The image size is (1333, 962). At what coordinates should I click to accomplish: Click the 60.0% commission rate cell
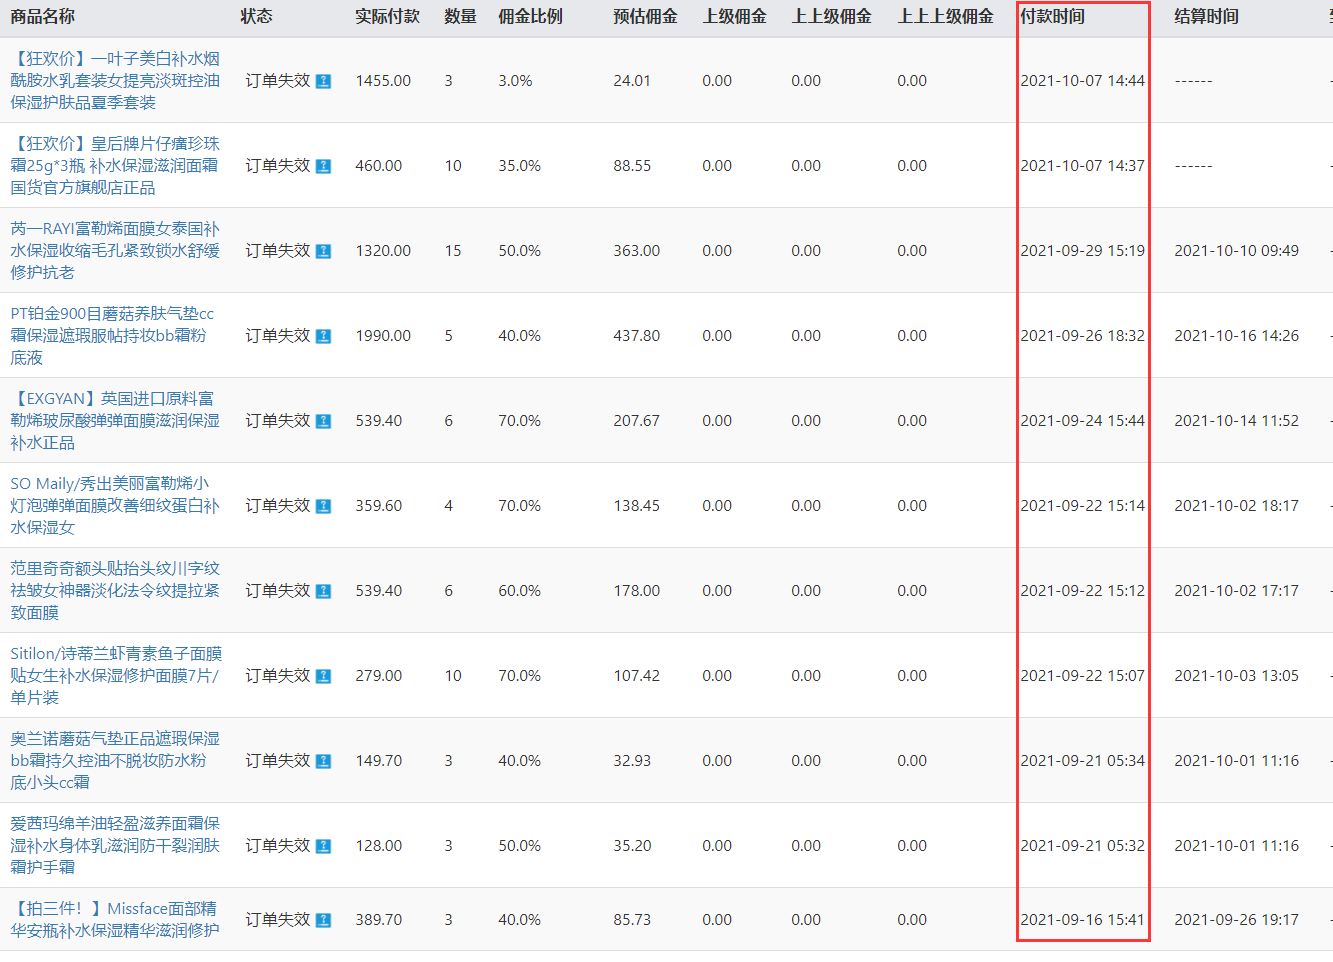click(x=520, y=591)
